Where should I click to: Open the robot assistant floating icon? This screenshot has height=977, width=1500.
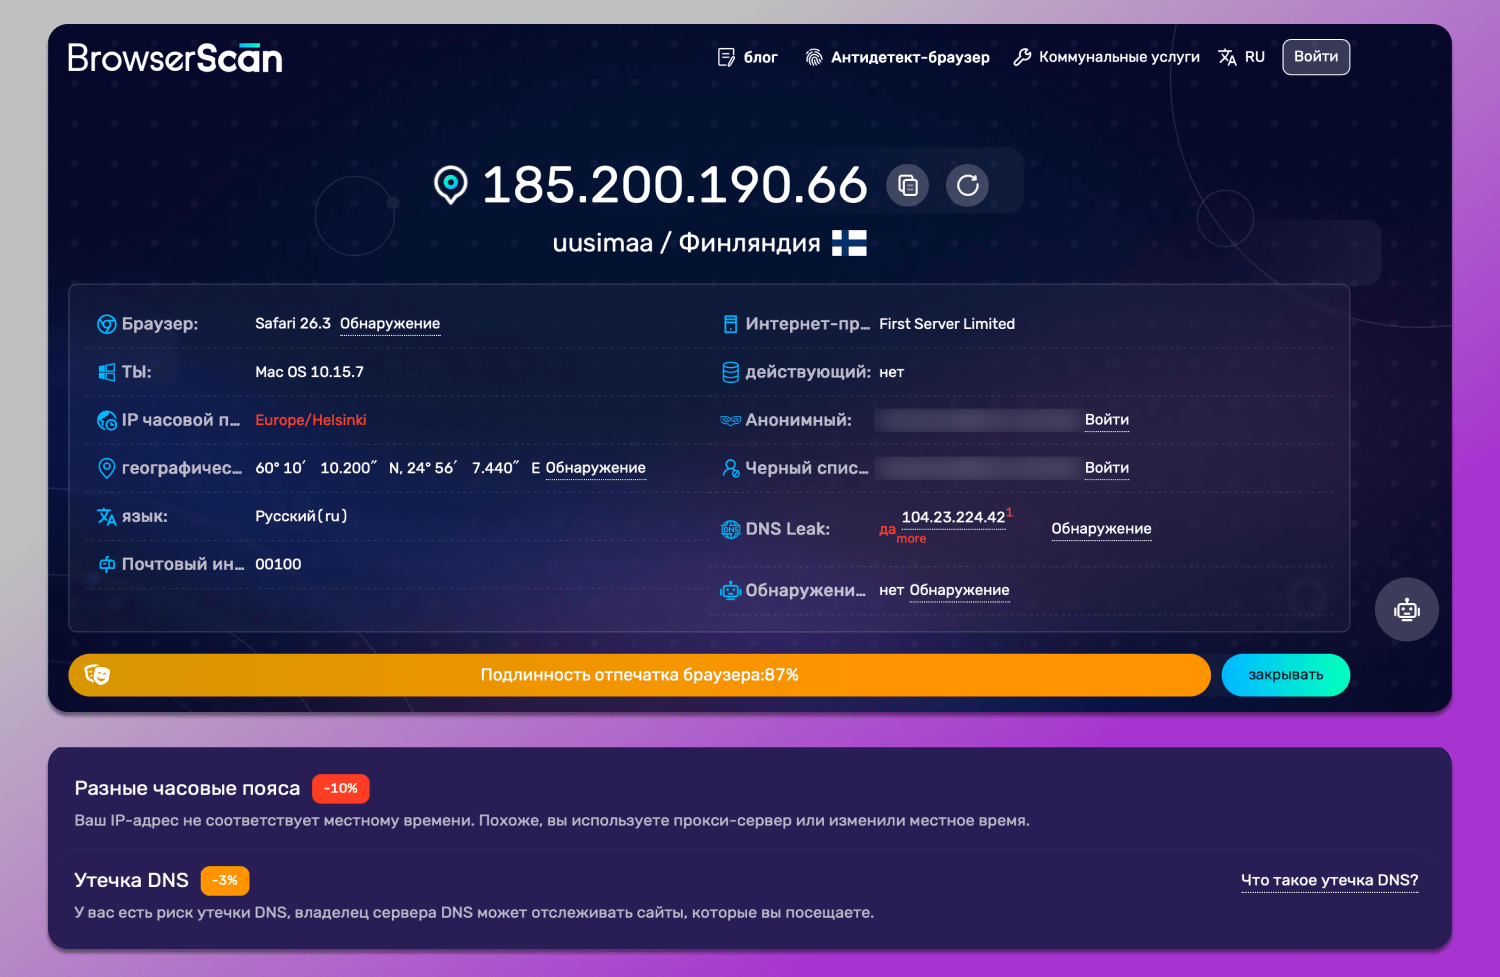(x=1406, y=609)
